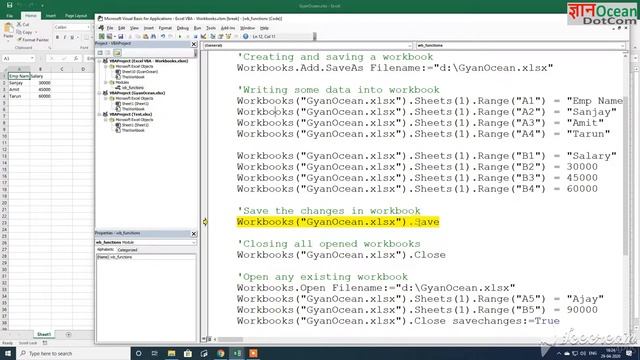Viewport: 640px width, 360px height.
Task: Click the Save icon in the VBA toolbar
Action: click(121, 36)
